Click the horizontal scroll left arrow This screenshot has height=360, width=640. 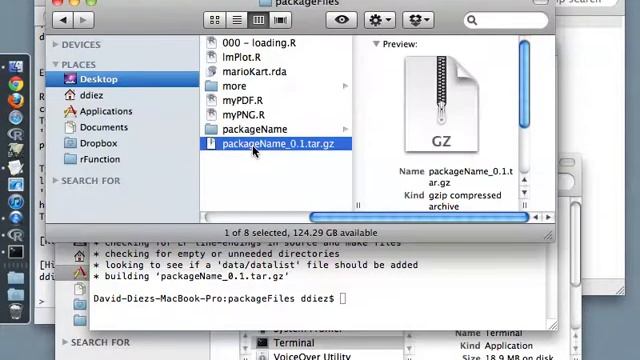(536, 217)
